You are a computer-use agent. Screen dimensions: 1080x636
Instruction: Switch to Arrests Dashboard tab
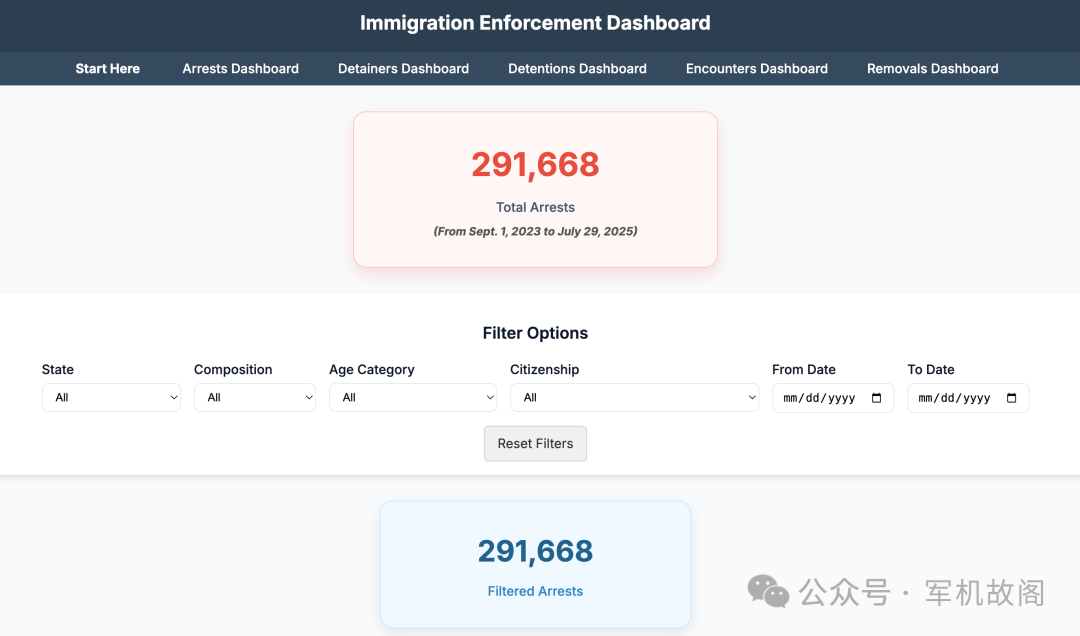tap(240, 69)
